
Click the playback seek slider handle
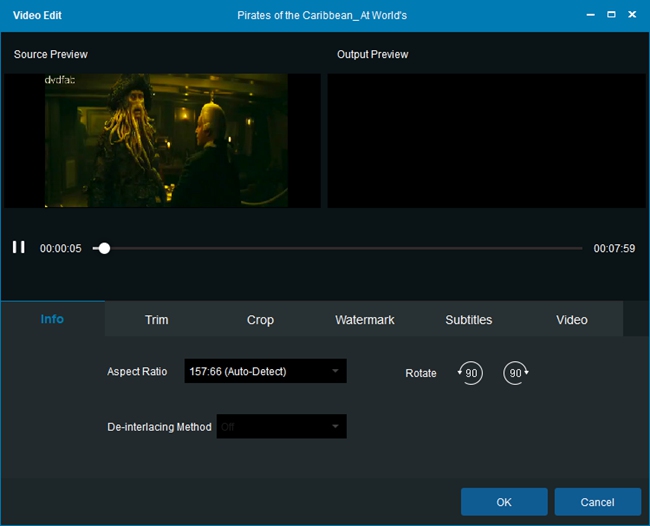(104, 248)
